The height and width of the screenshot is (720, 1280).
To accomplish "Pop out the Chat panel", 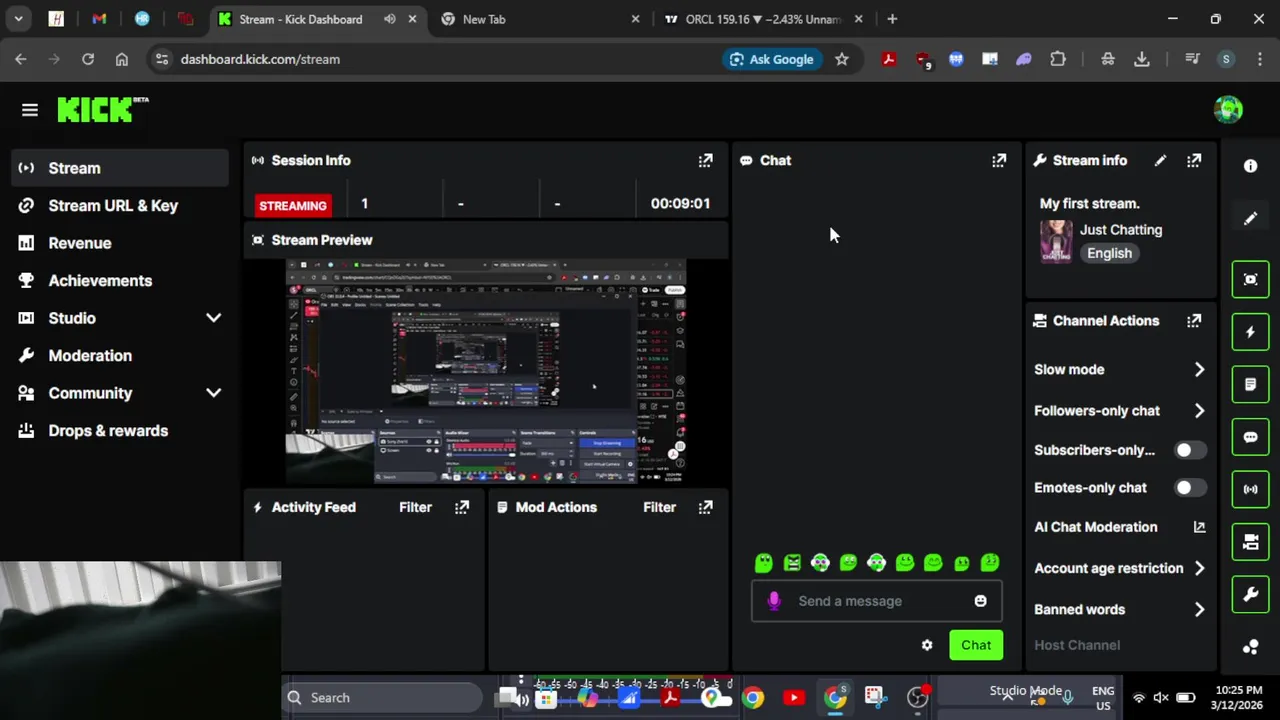I will (998, 160).
